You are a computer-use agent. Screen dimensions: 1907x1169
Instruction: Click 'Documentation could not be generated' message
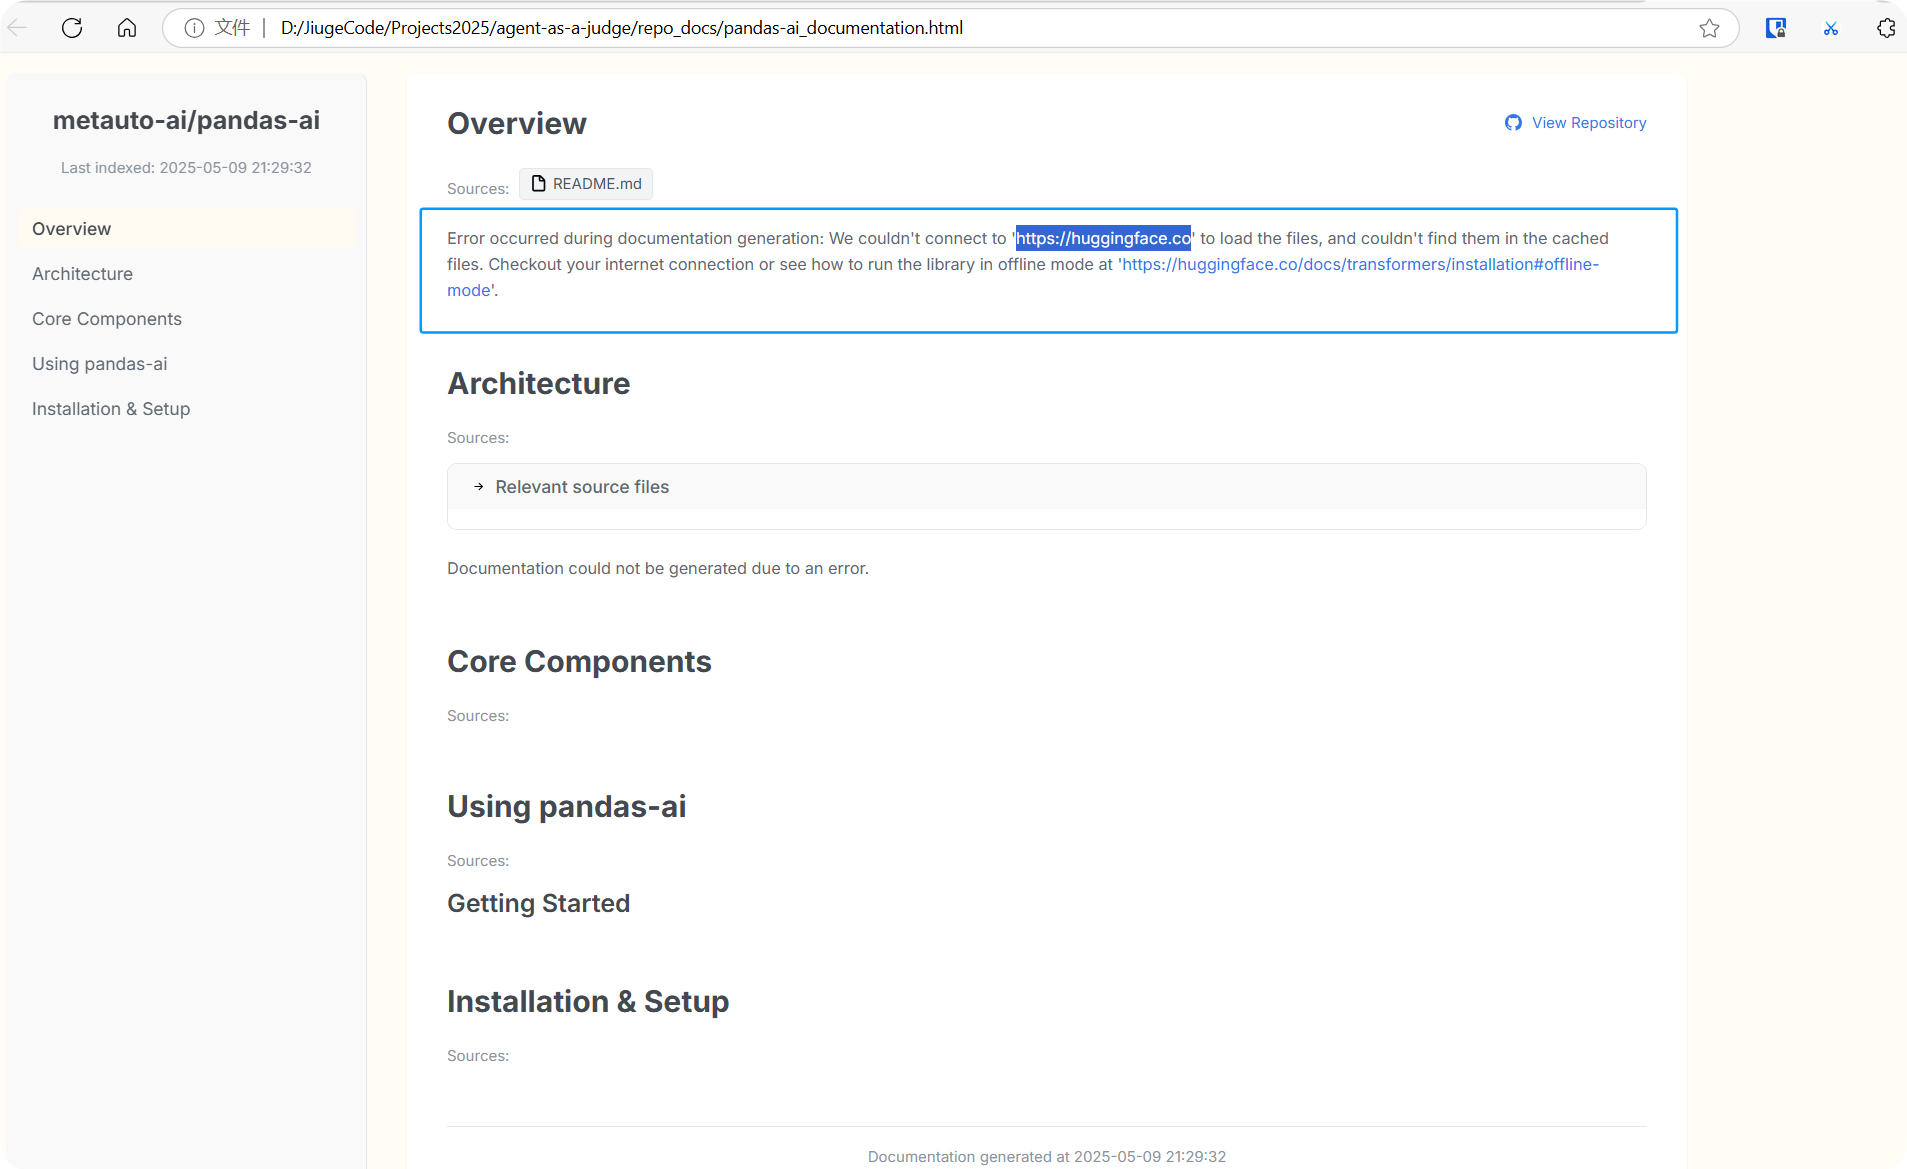[658, 568]
